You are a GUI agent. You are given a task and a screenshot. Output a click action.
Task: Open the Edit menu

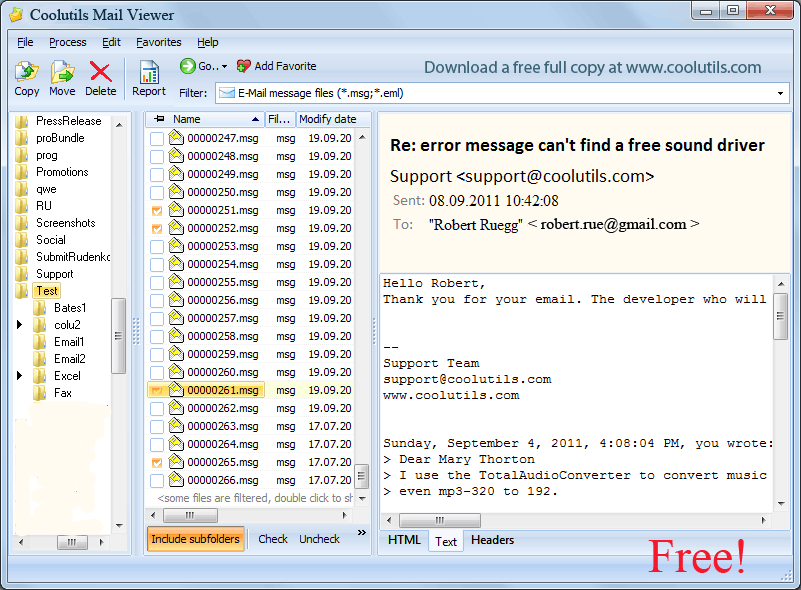111,42
